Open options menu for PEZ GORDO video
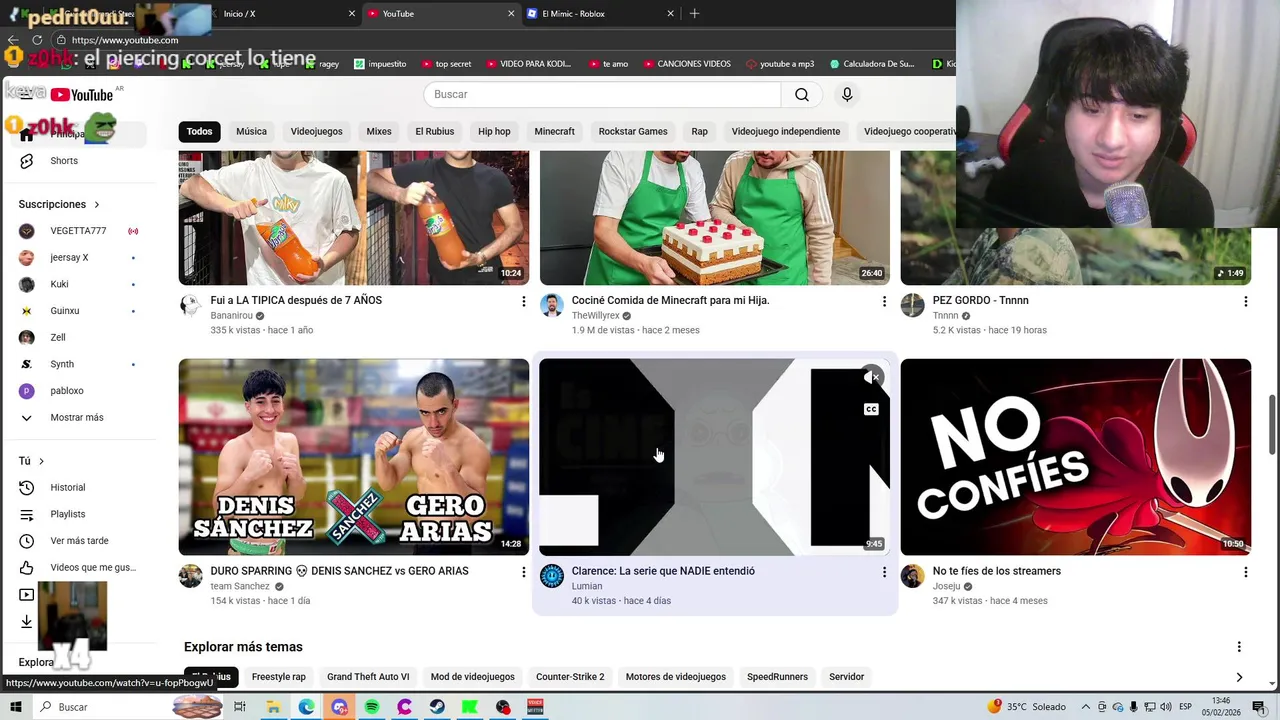Viewport: 1280px width, 720px height. click(x=1245, y=301)
